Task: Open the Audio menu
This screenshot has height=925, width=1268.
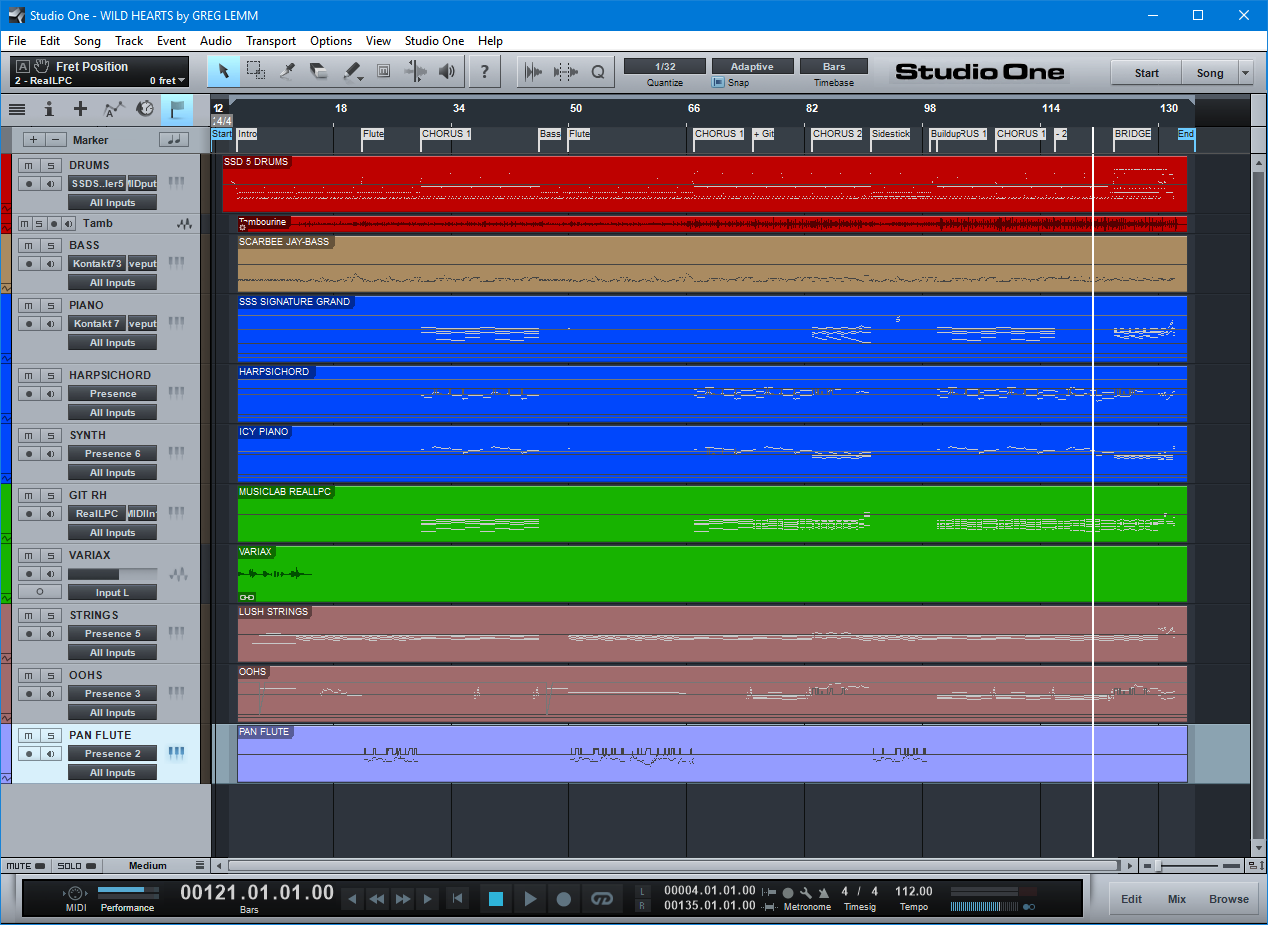Action: click(x=216, y=41)
